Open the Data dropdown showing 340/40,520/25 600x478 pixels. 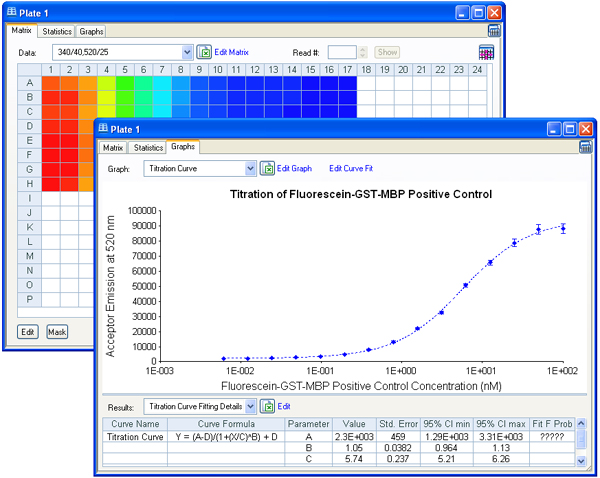187,52
